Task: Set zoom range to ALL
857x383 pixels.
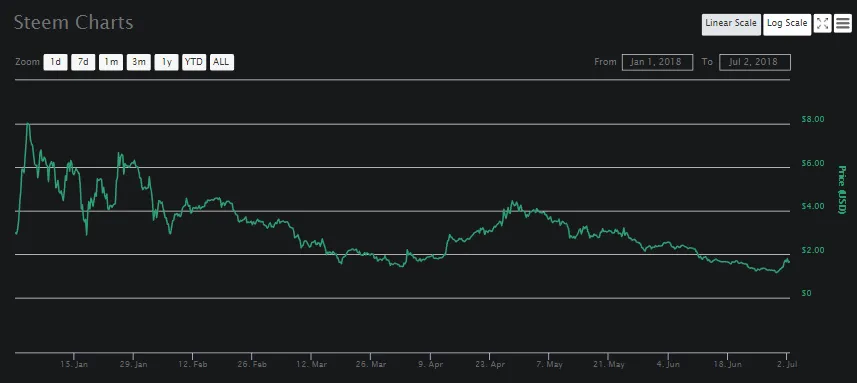Action: 221,62
